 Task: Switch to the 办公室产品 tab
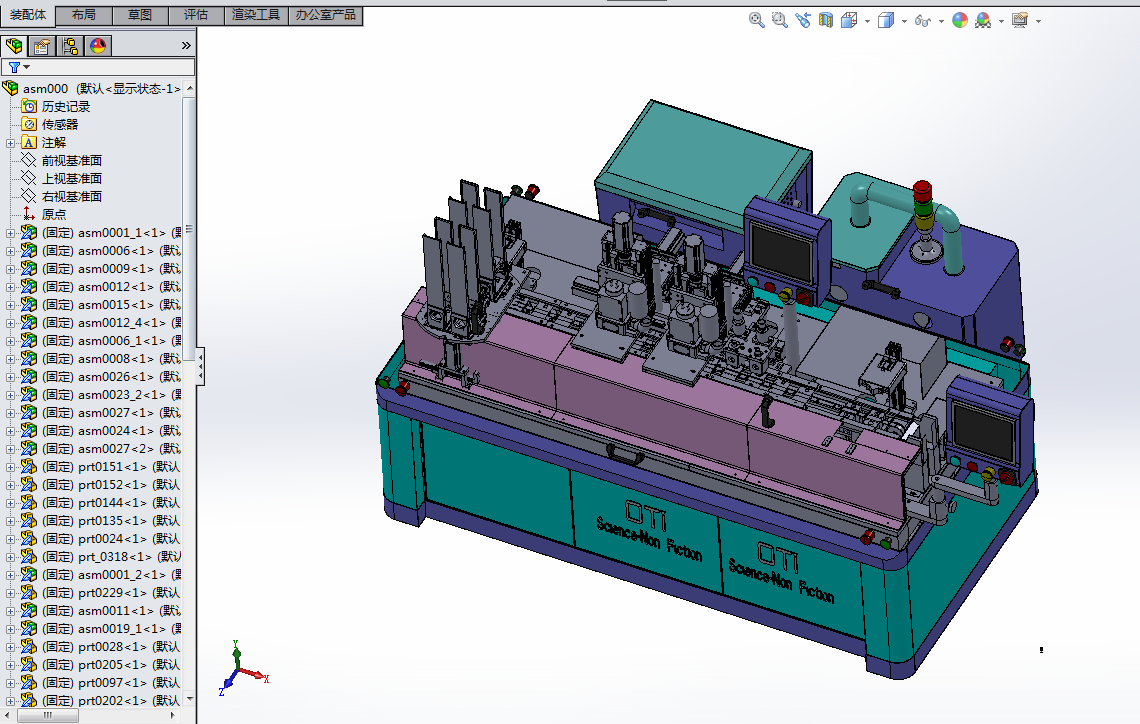pyautogui.click(x=325, y=15)
